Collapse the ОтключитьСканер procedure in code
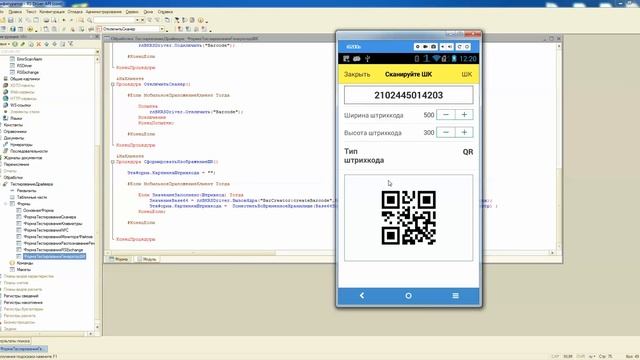The image size is (640, 360). click(113, 84)
